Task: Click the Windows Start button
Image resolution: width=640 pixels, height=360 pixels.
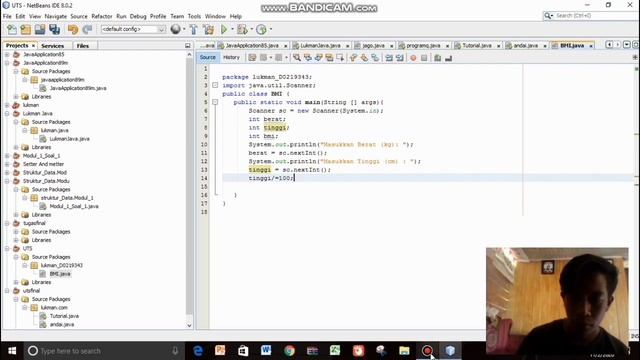Action: pos(12,351)
